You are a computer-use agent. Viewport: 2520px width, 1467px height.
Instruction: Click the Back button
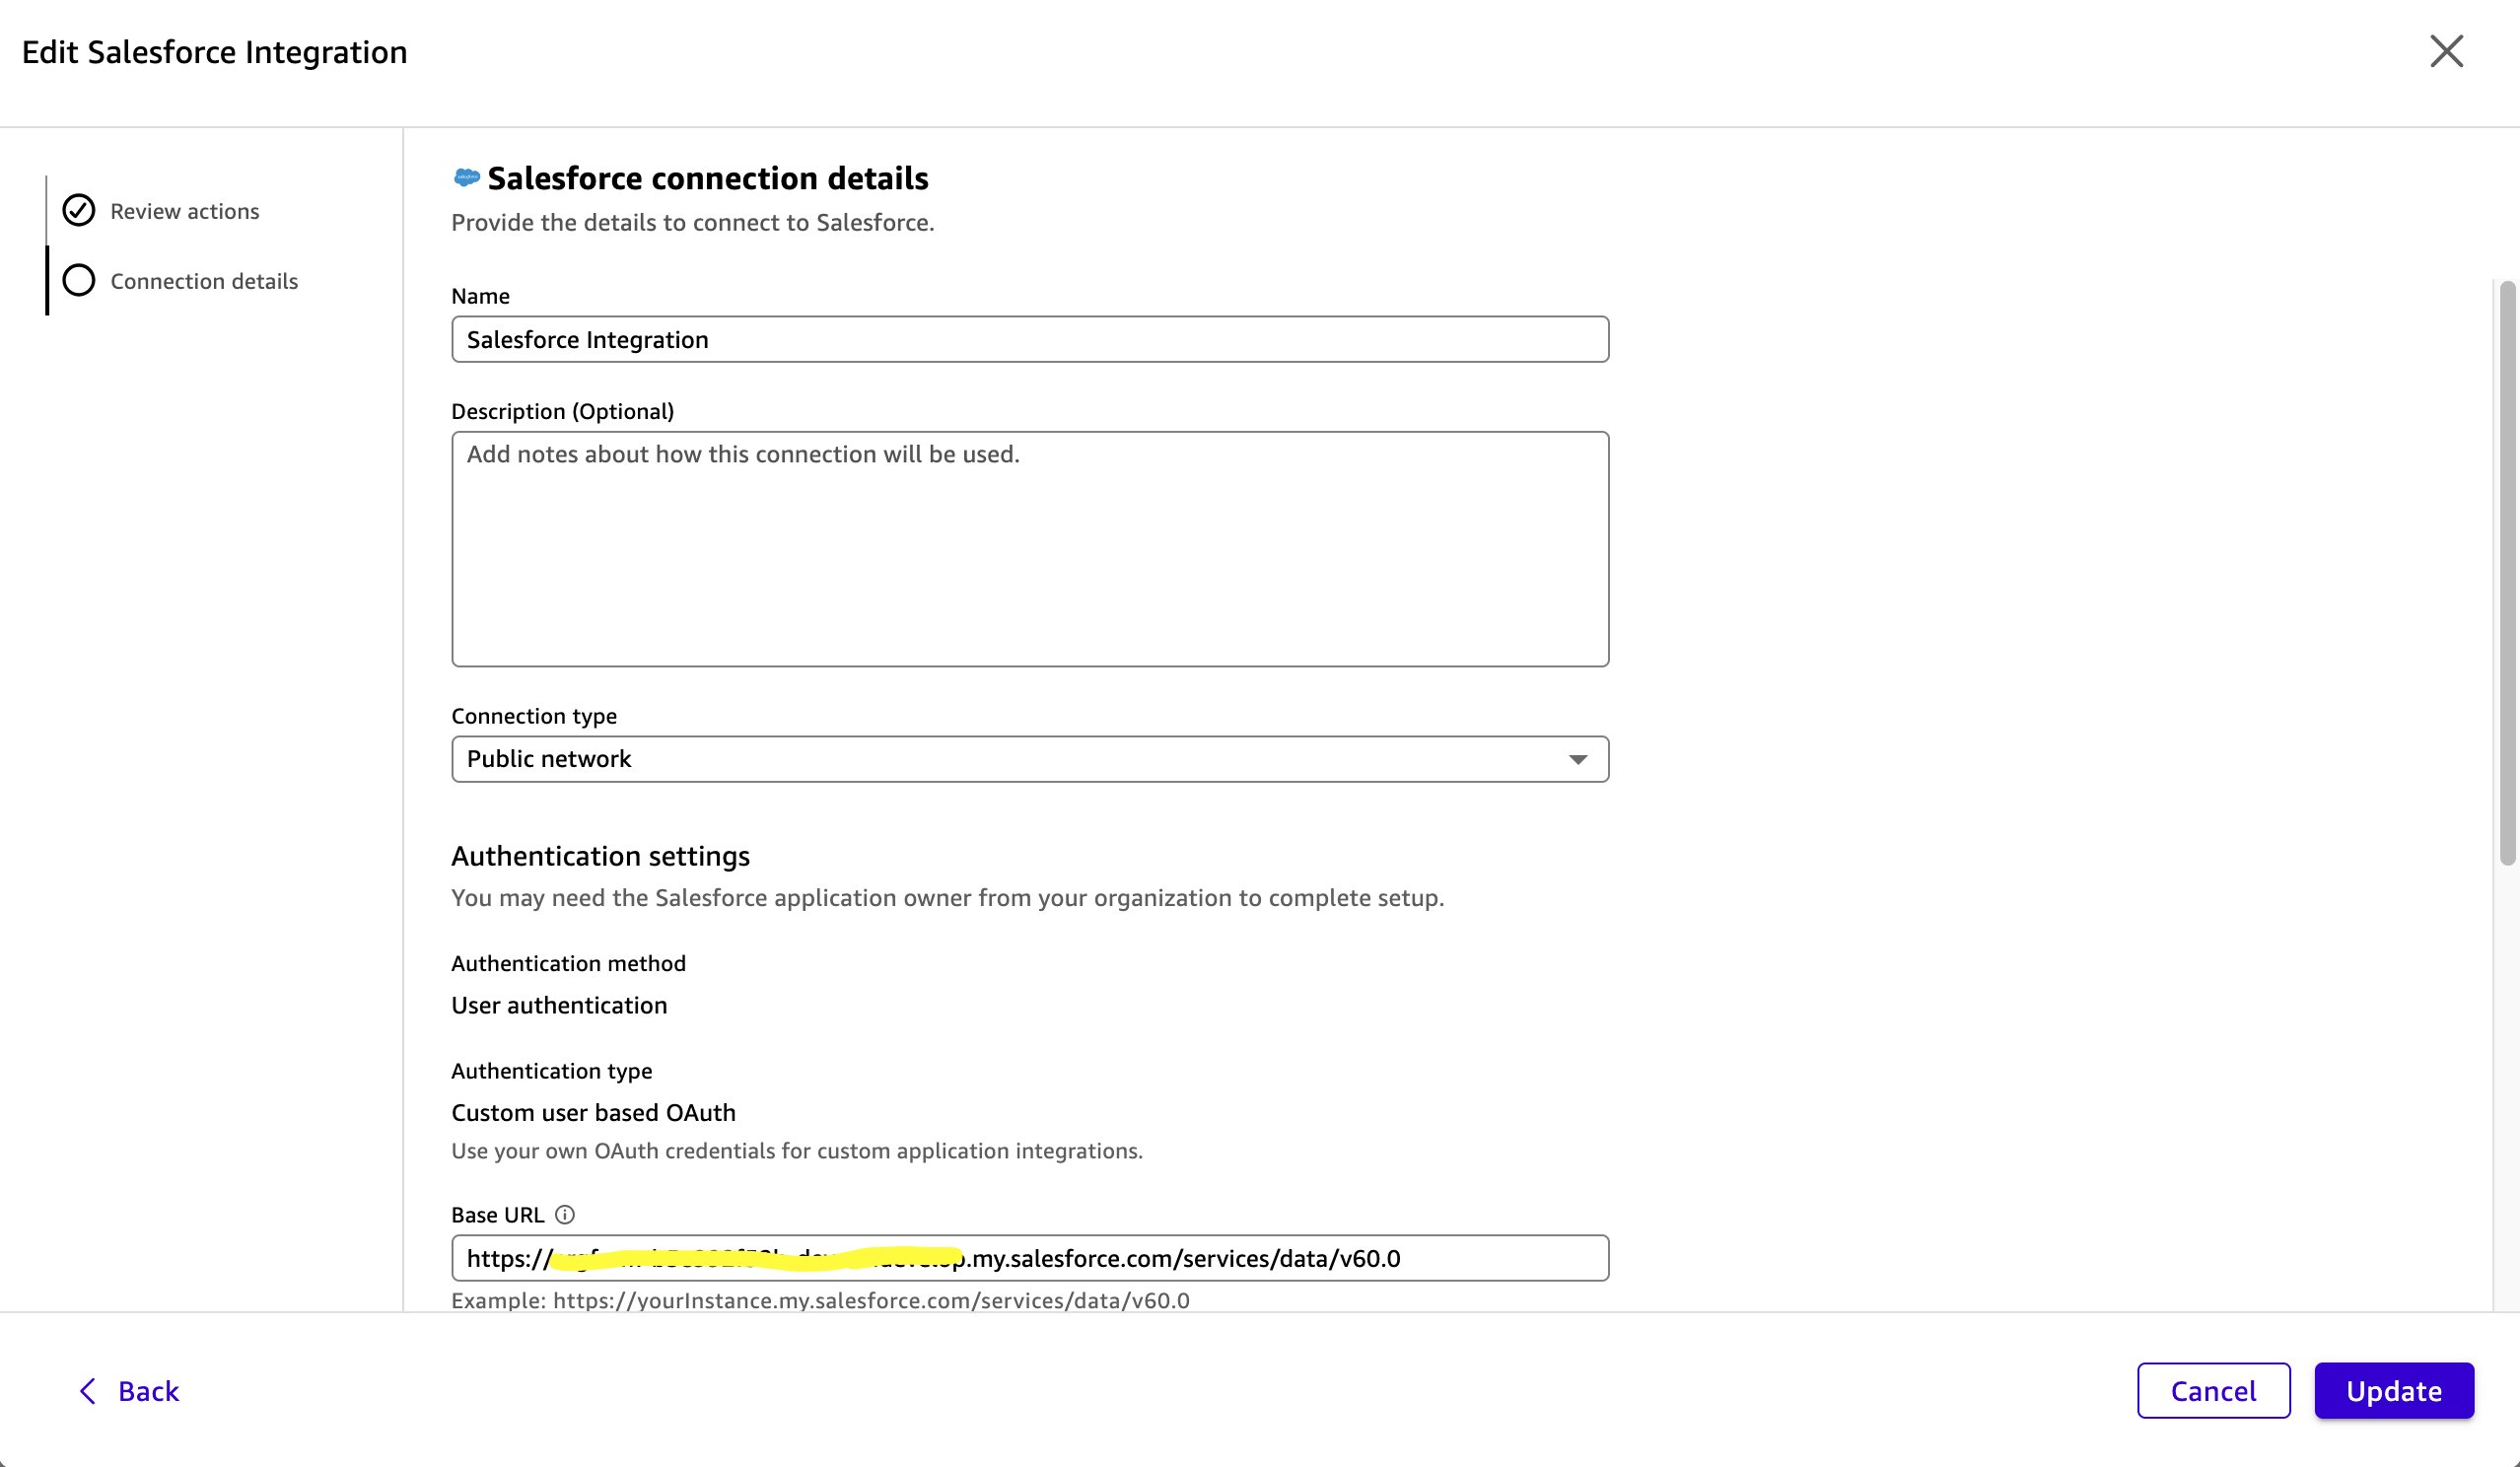(x=148, y=1391)
